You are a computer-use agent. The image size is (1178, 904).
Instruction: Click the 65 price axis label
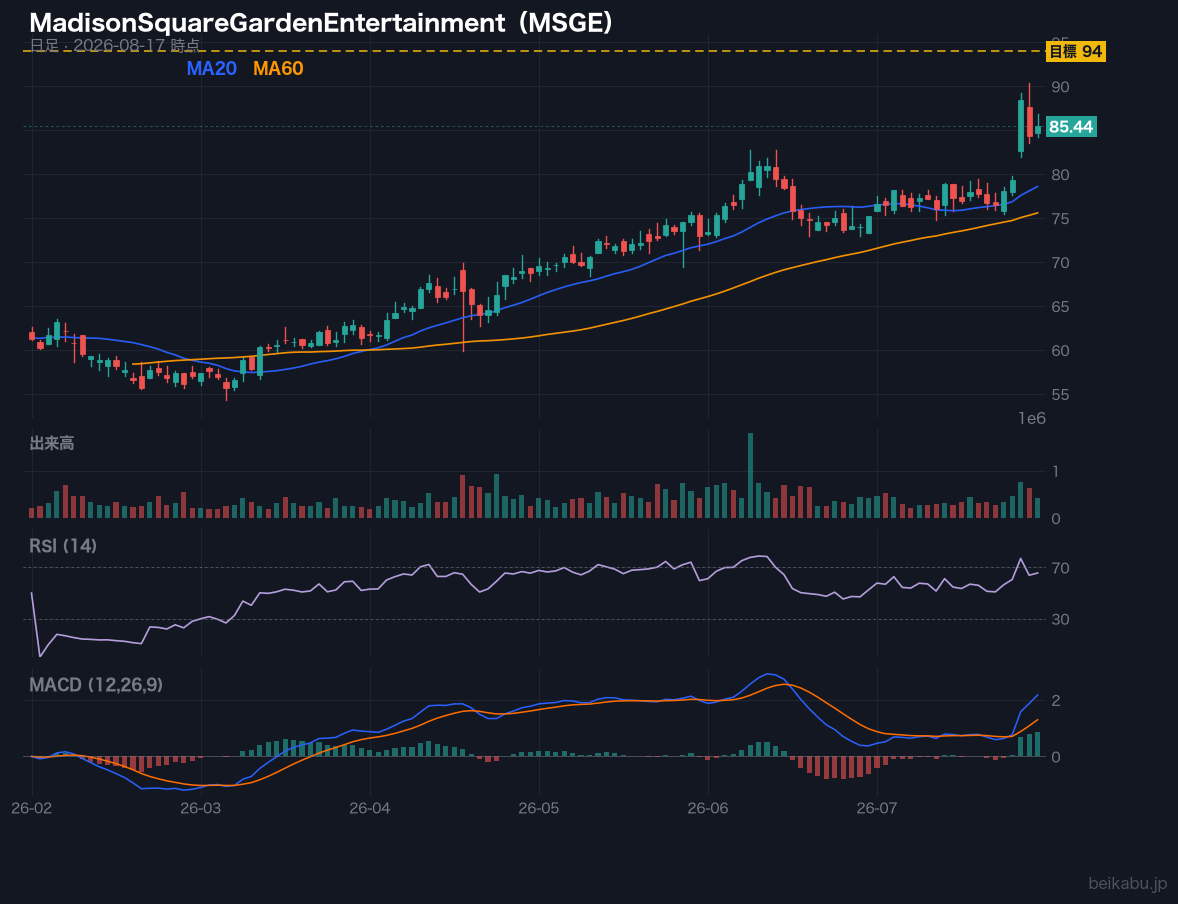click(x=1060, y=307)
